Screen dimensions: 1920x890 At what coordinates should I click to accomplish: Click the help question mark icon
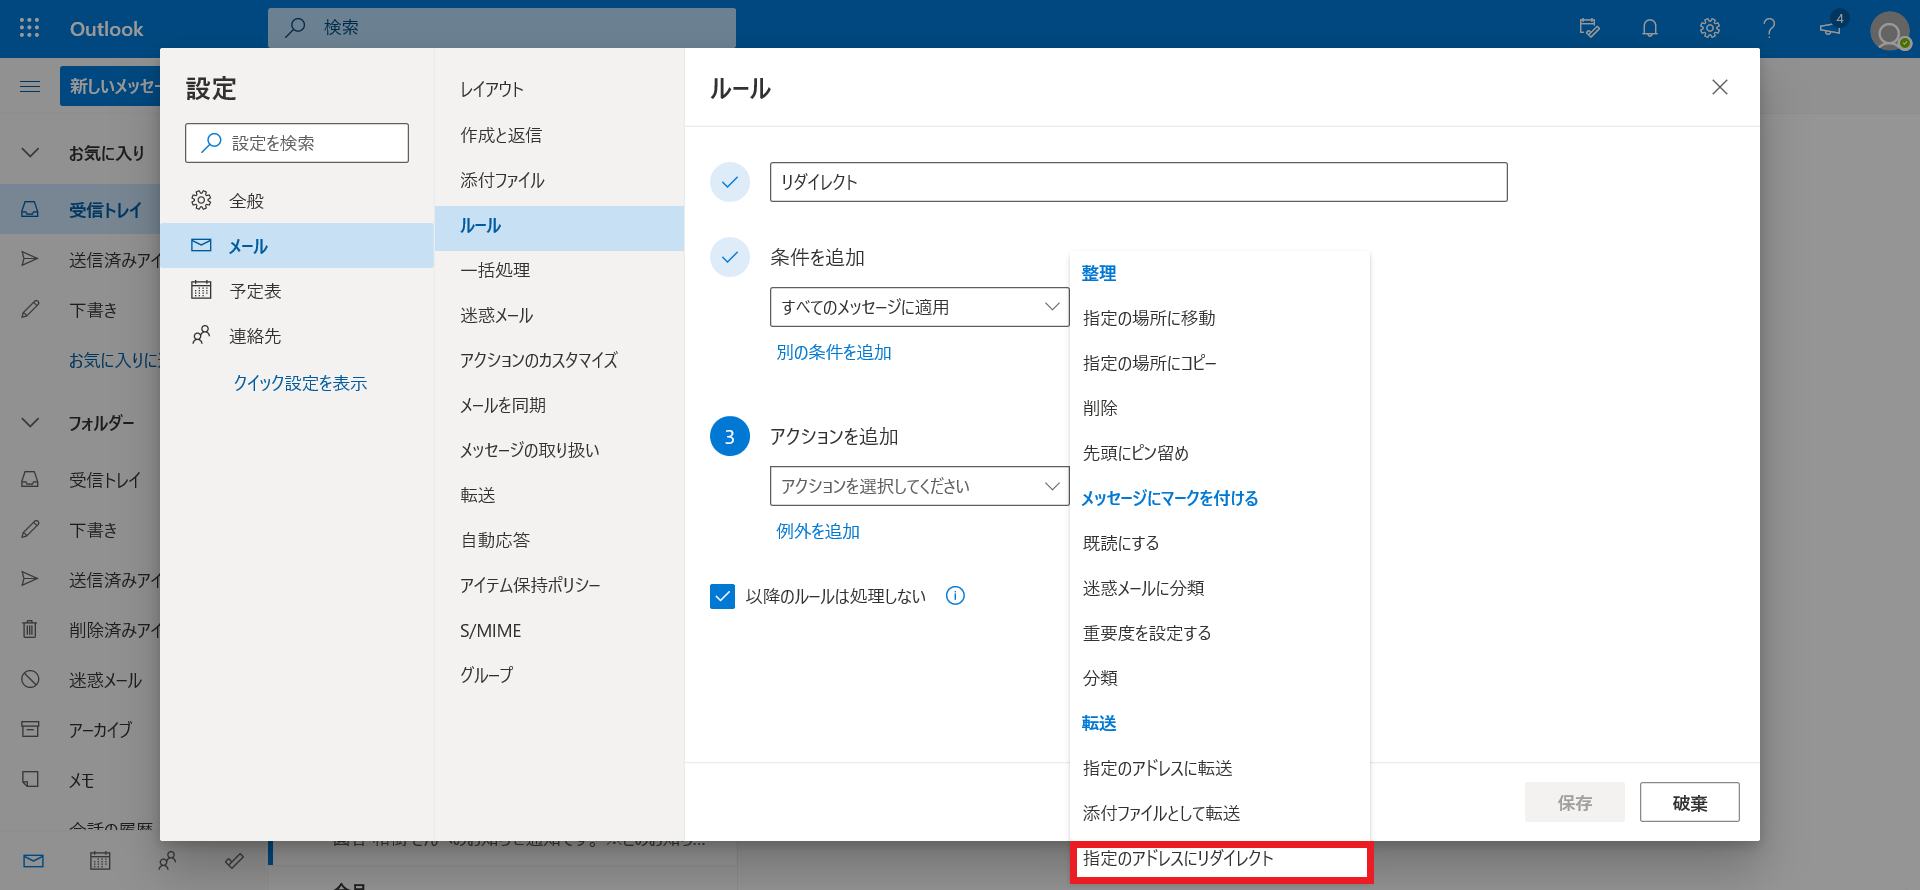(1769, 28)
